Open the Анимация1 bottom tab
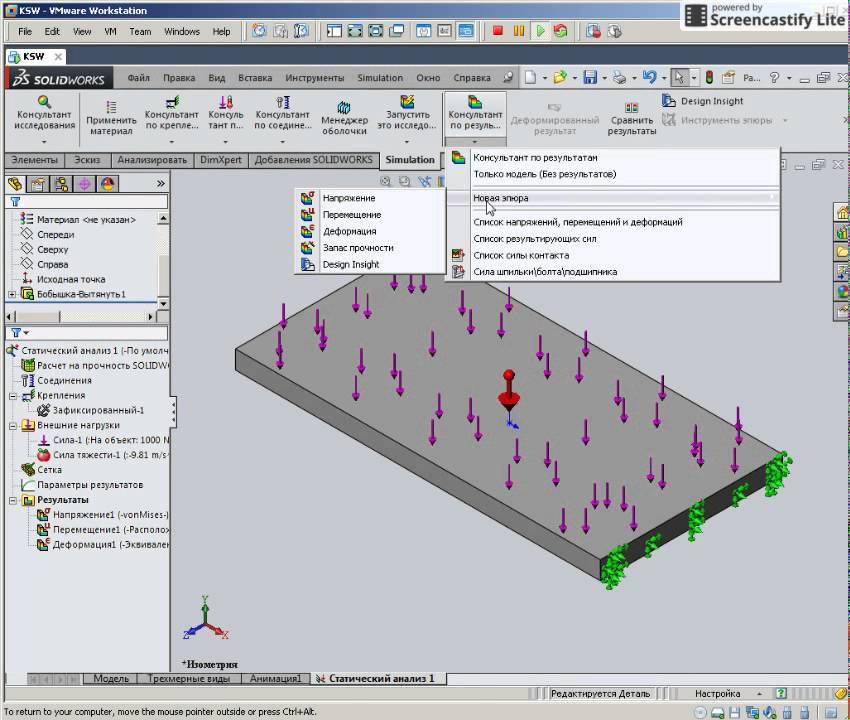 pos(275,679)
